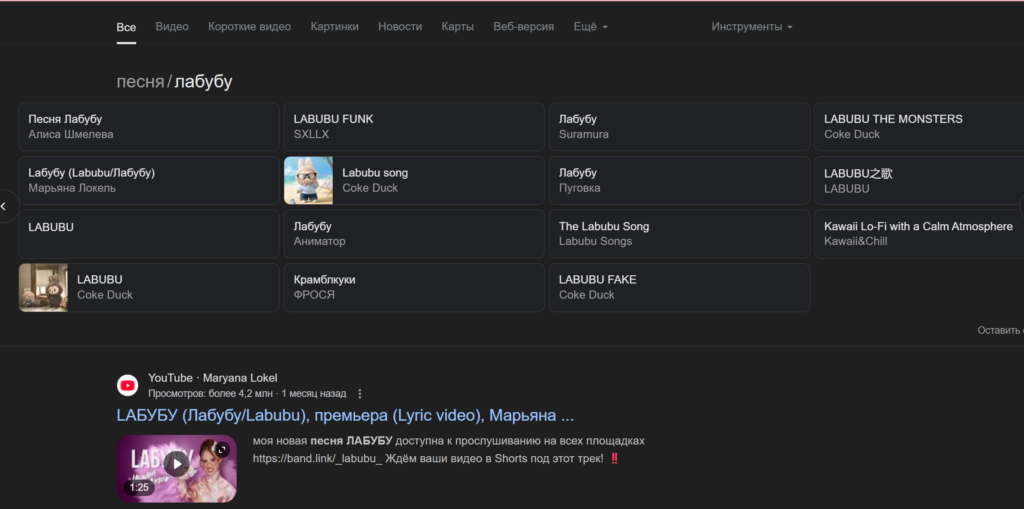Select the Веб-версия tab
This screenshot has width=1024, height=509.
524,27
